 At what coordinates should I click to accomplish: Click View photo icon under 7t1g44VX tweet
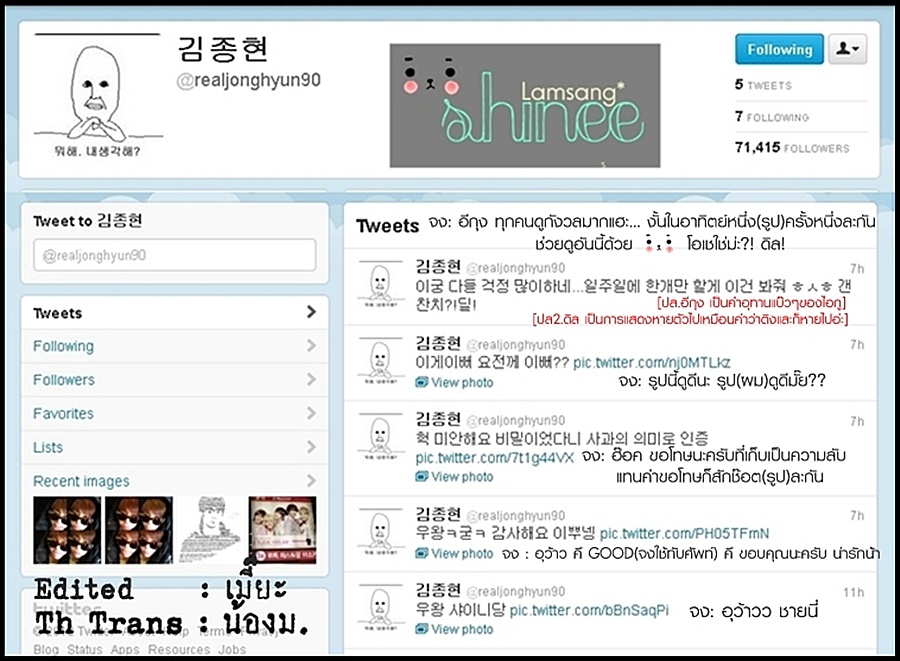click(422, 476)
